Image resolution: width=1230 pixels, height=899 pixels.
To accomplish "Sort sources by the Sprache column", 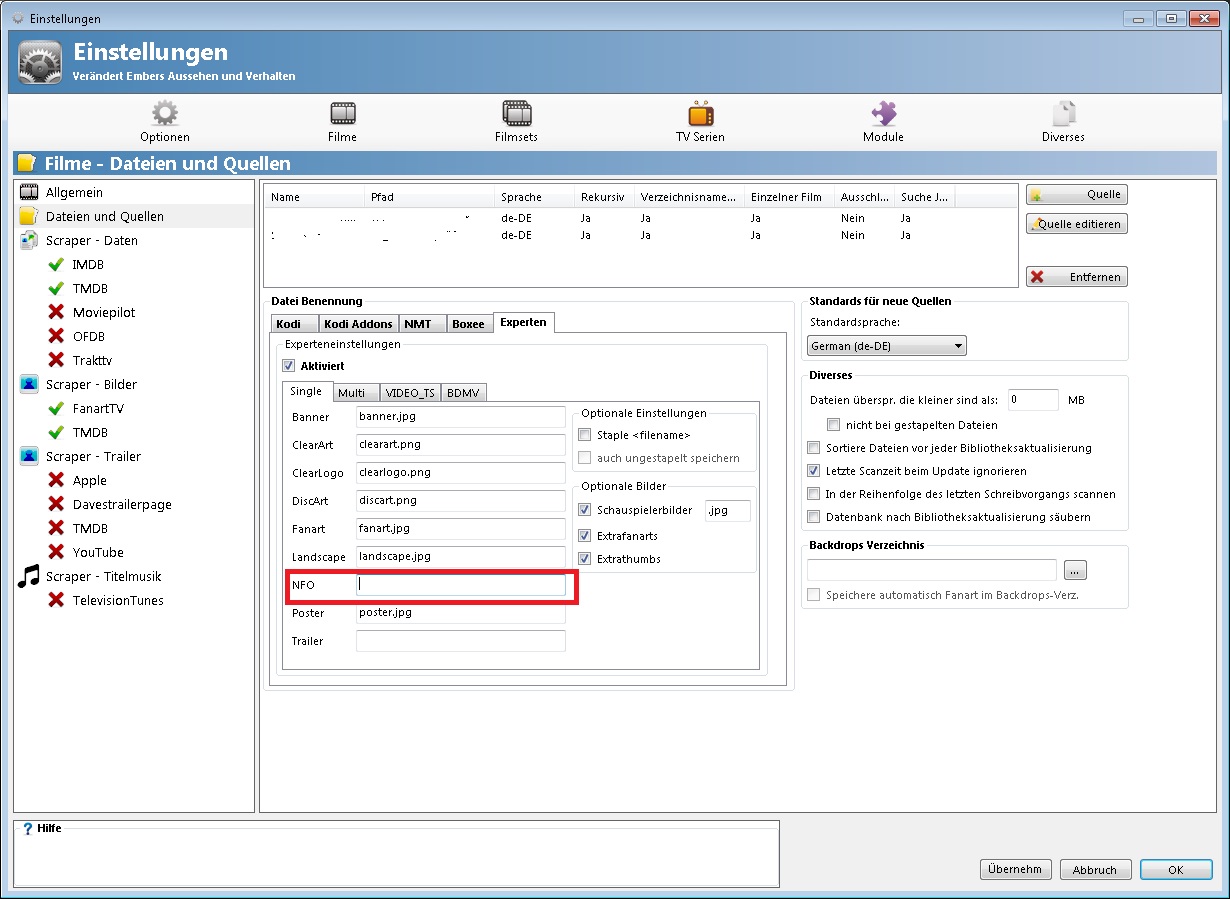I will pos(535,197).
